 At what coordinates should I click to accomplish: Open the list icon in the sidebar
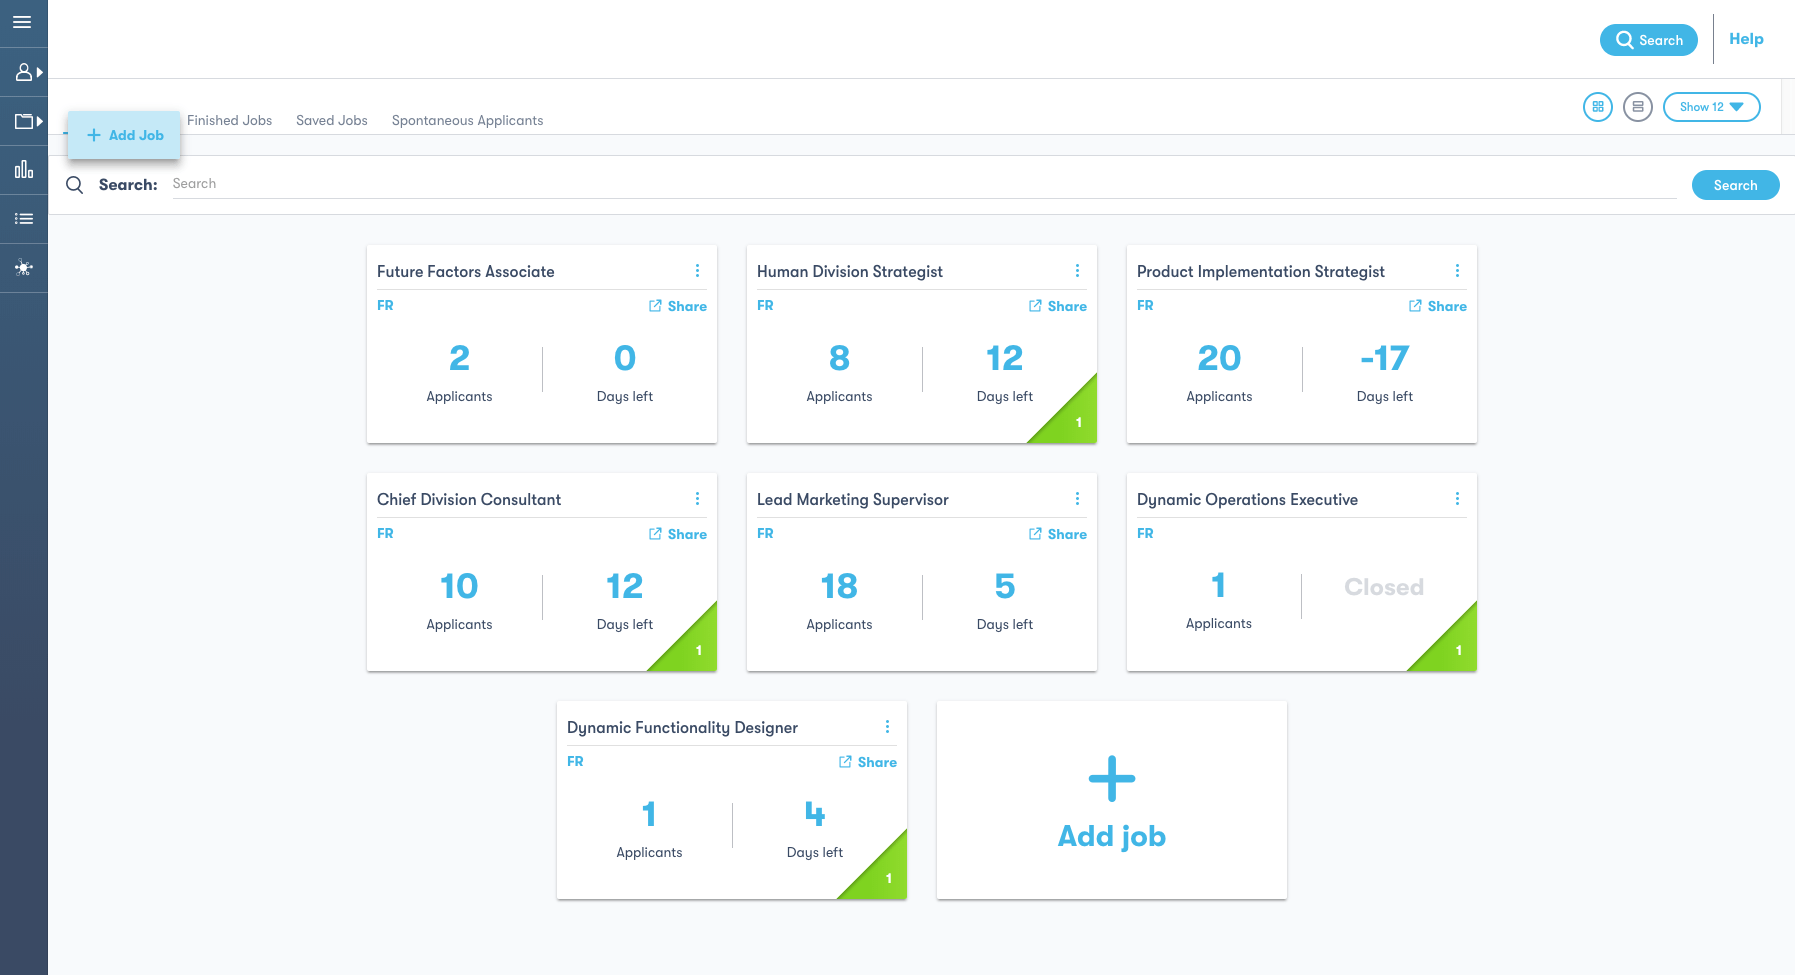tap(24, 218)
